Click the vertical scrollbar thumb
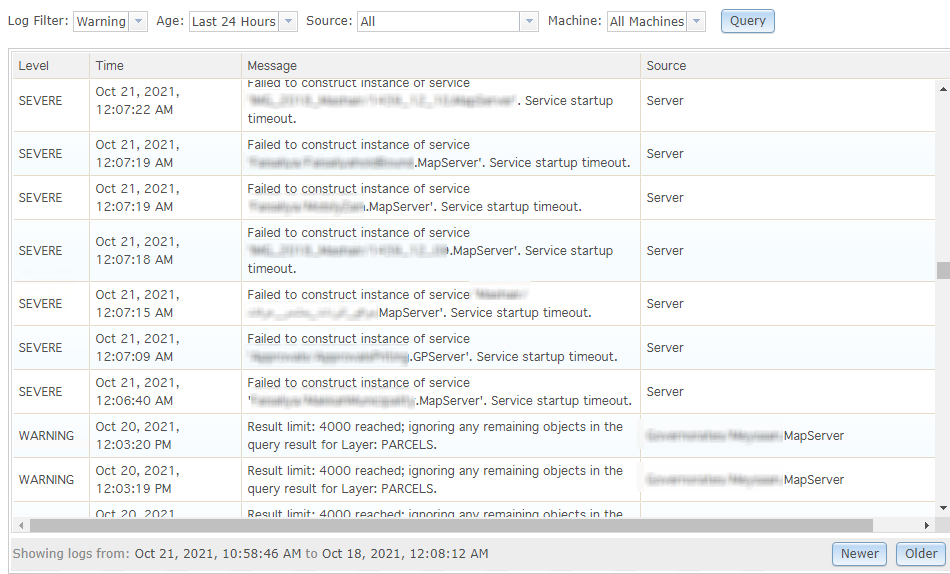The width and height of the screenshot is (950, 574). point(942,270)
